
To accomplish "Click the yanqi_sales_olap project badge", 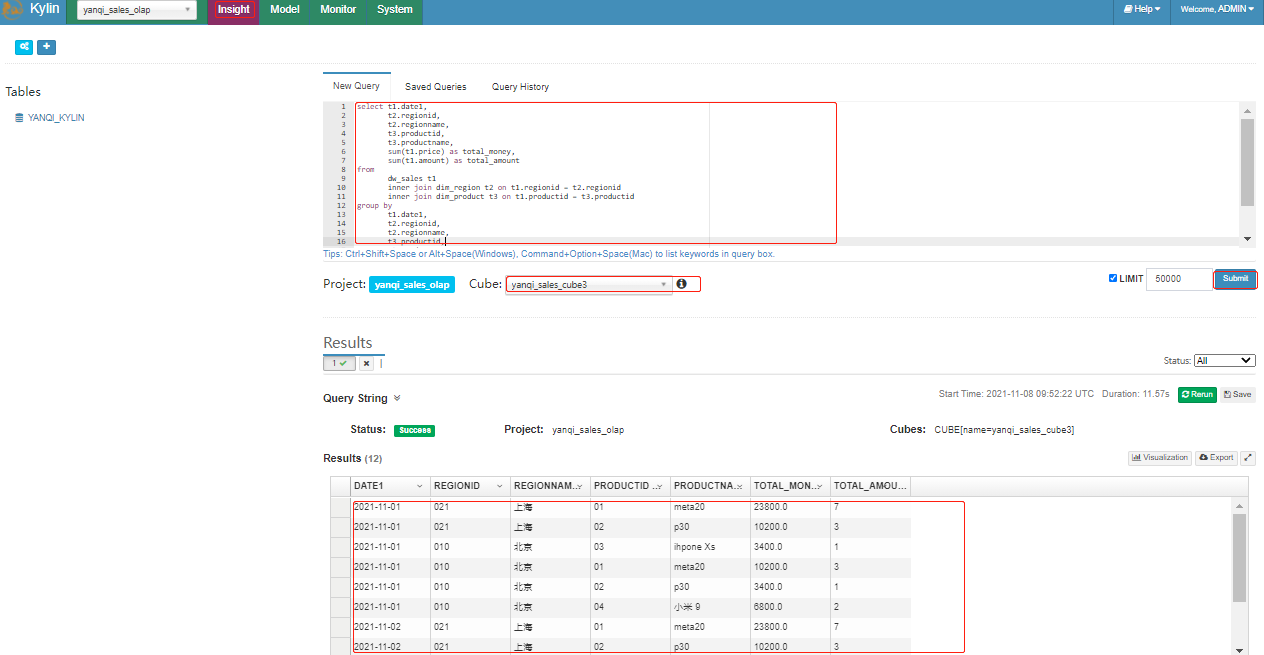I will tap(412, 284).
